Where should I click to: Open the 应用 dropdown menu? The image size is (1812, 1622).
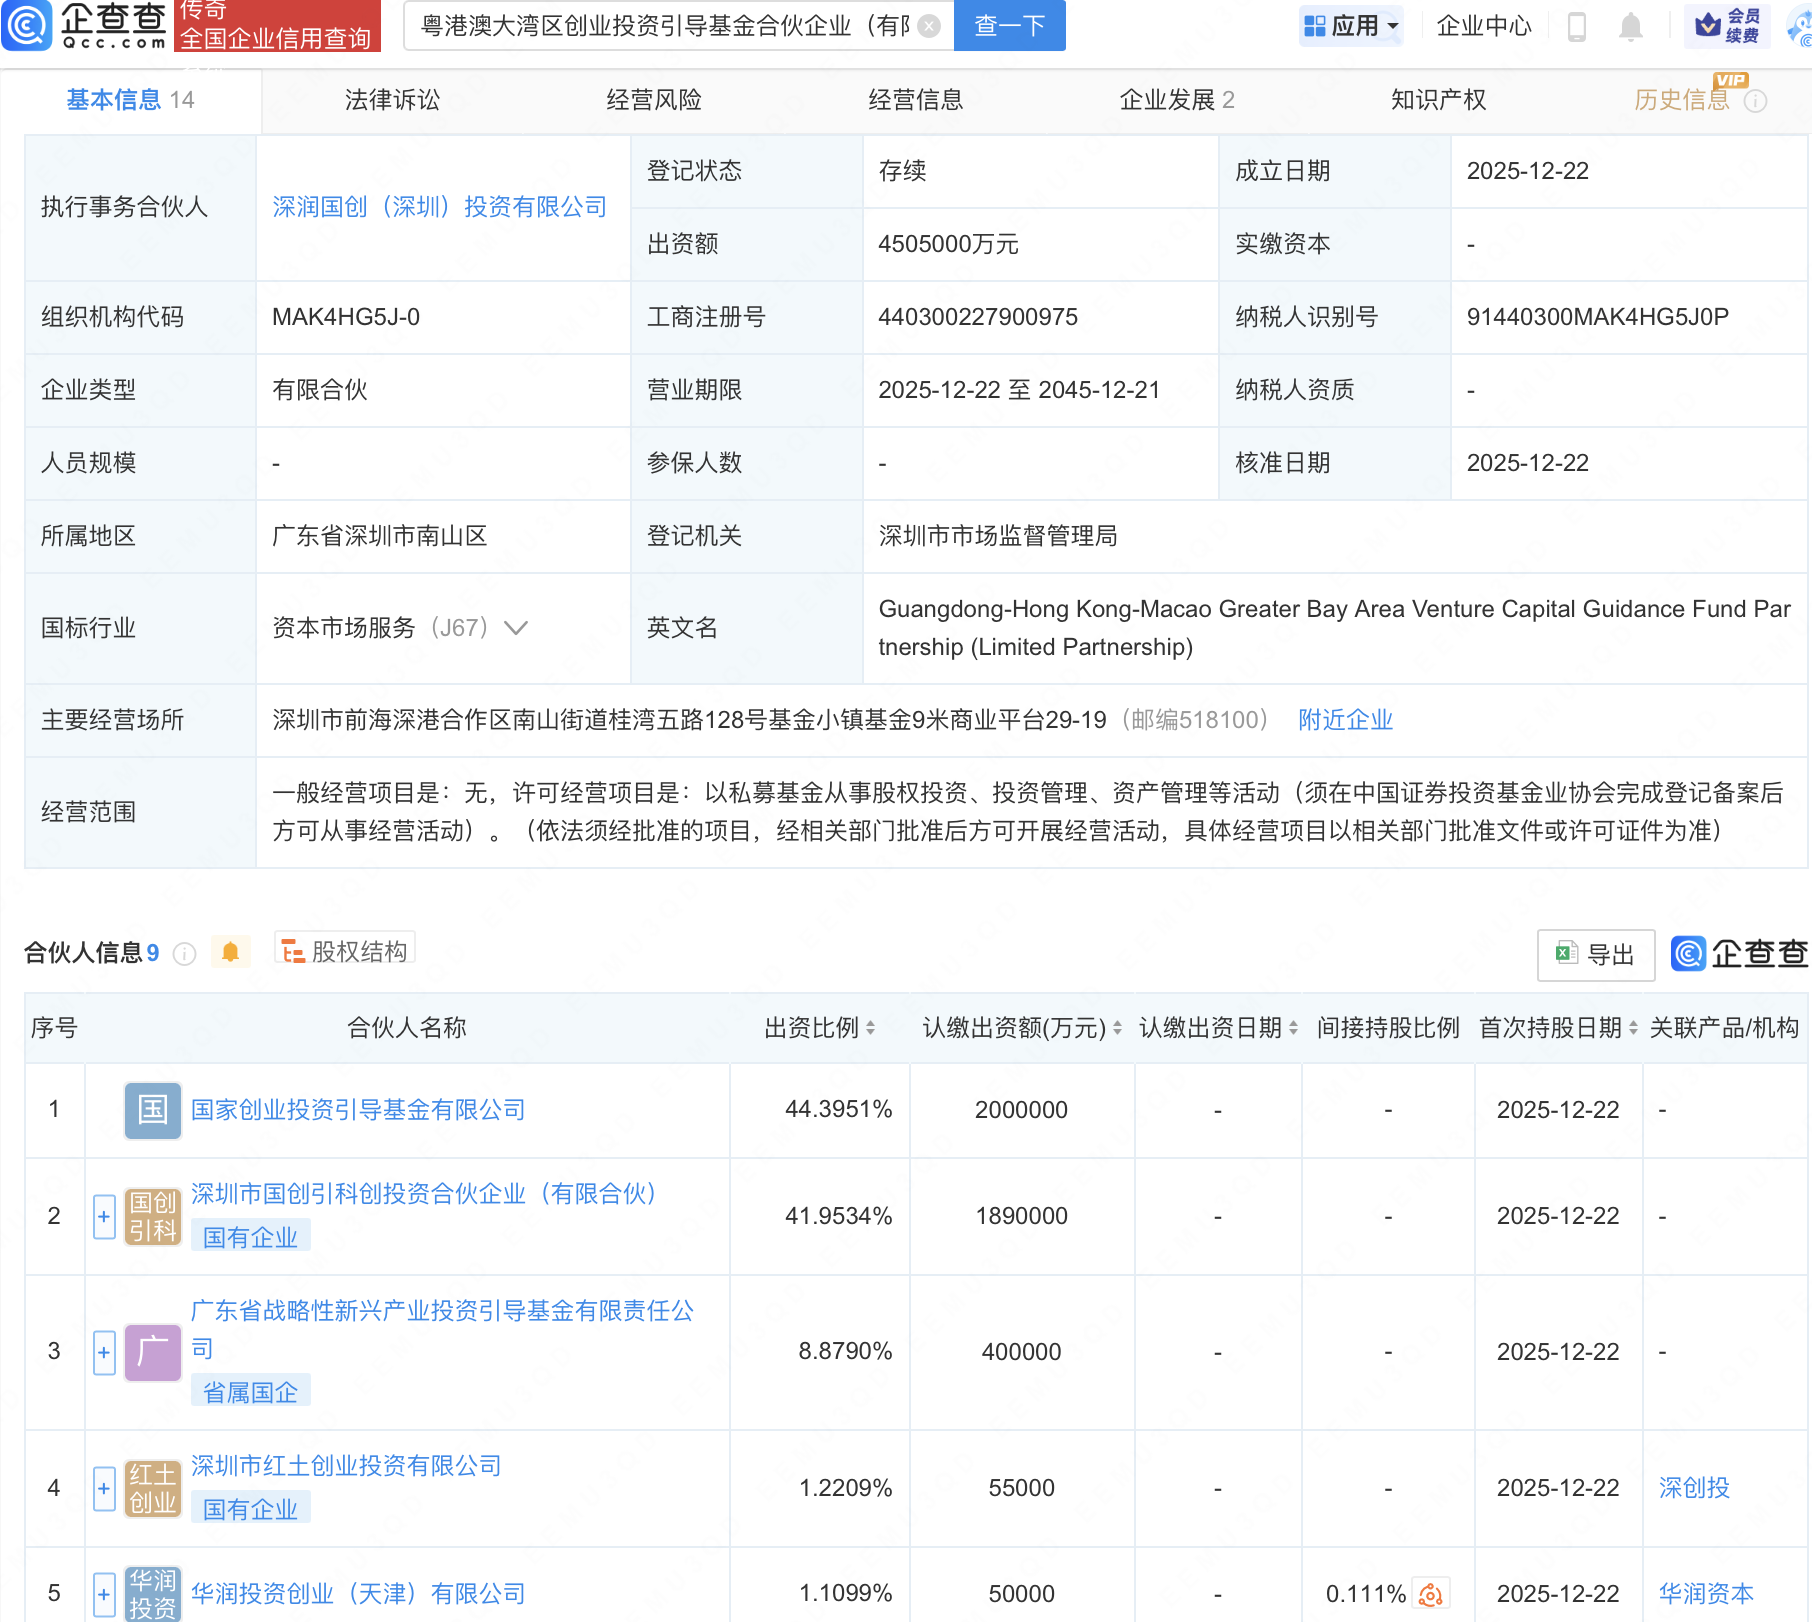[x=1352, y=26]
